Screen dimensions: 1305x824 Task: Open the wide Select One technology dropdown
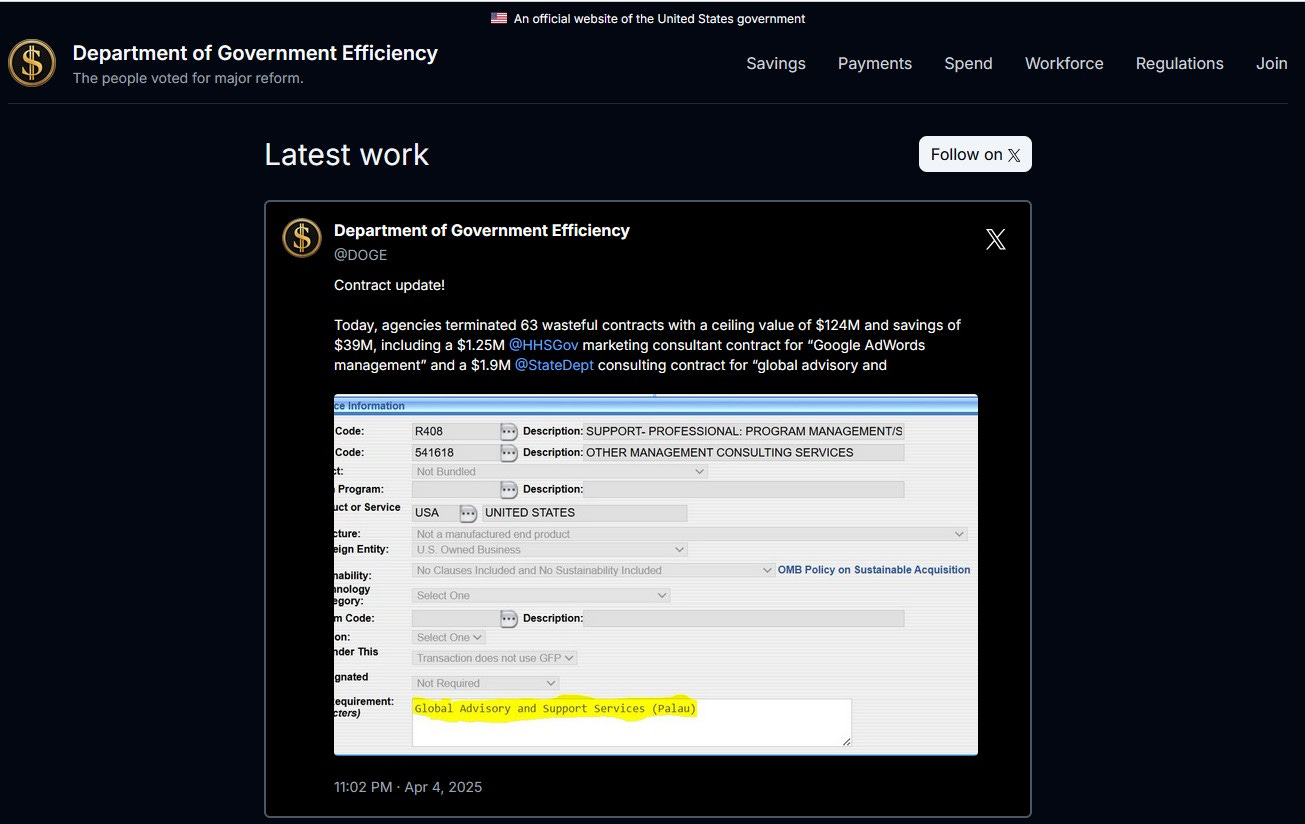click(541, 595)
